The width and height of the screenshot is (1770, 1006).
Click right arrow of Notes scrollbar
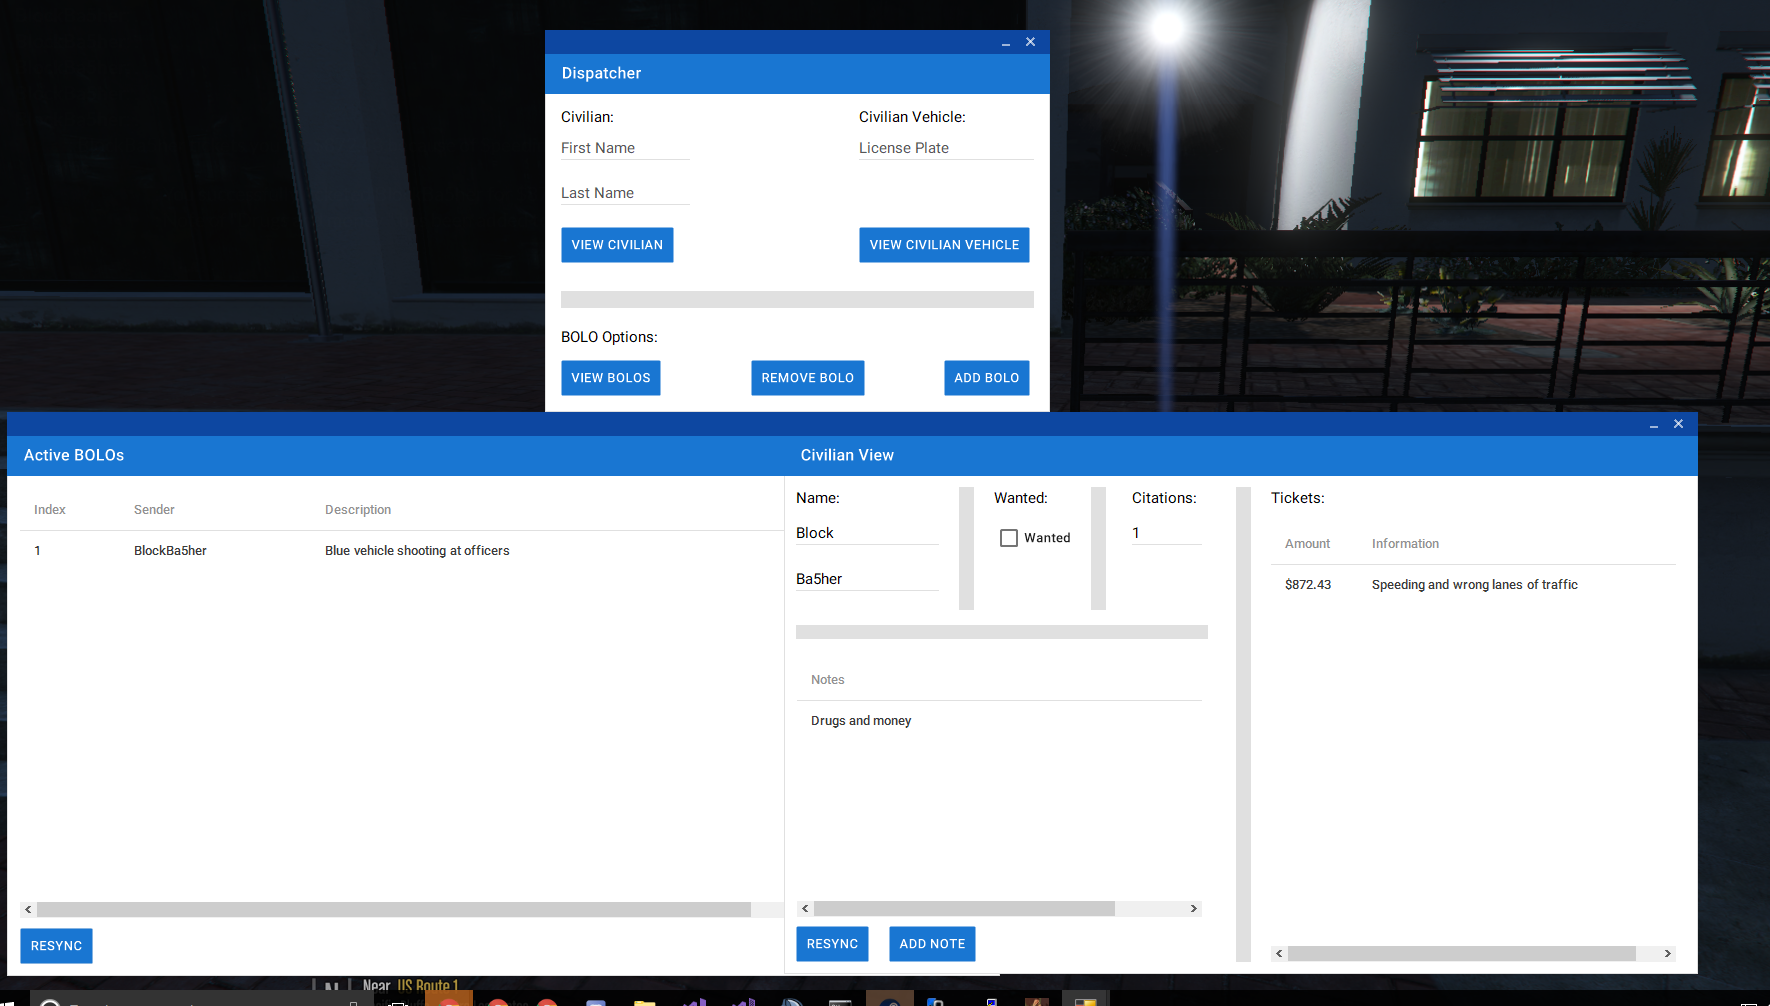[x=1193, y=908]
